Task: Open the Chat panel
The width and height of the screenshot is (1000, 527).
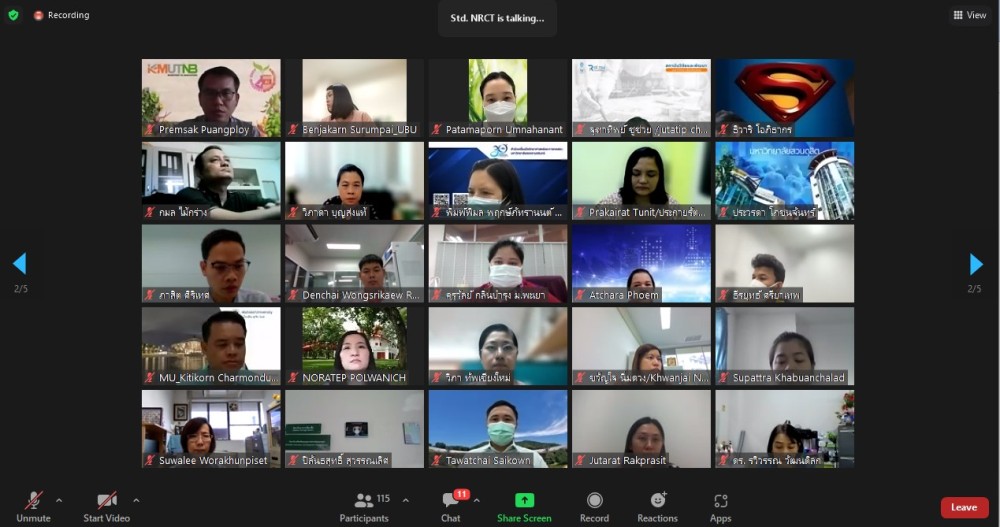Action: (x=451, y=501)
